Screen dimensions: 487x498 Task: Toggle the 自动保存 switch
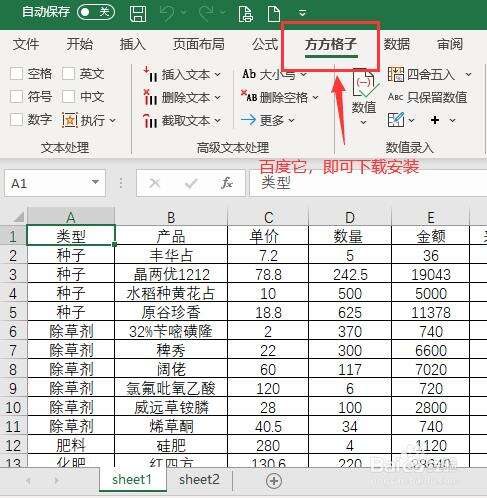pyautogui.click(x=96, y=12)
